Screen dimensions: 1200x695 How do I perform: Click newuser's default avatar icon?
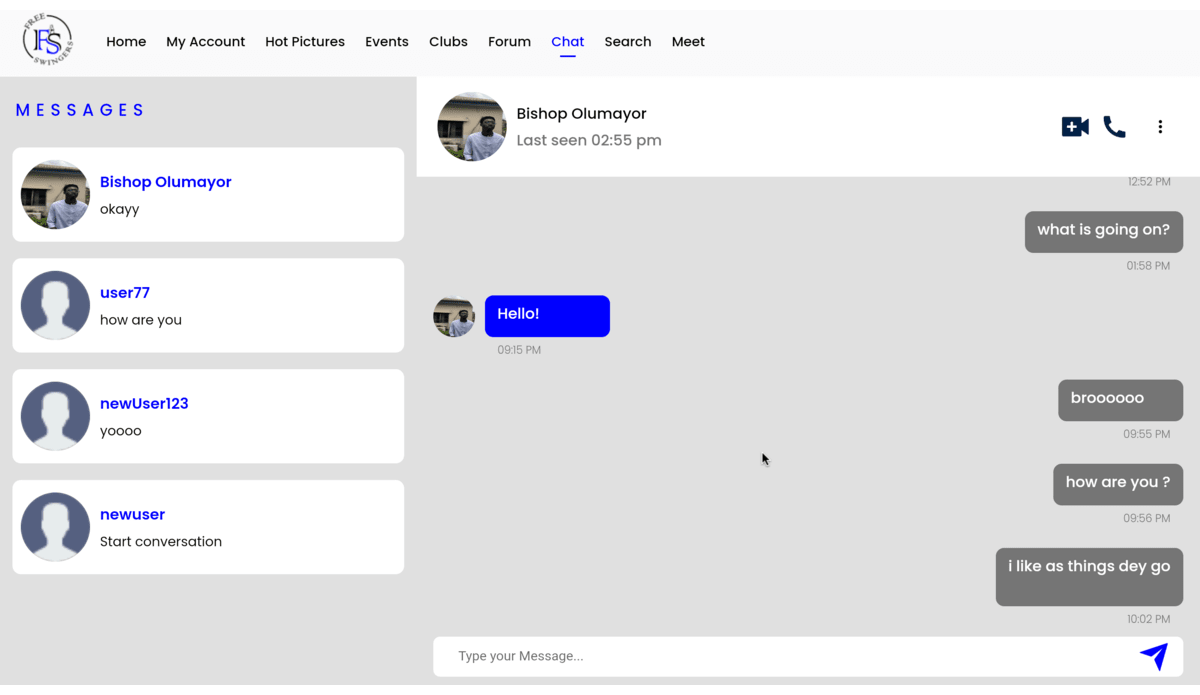tap(55, 527)
